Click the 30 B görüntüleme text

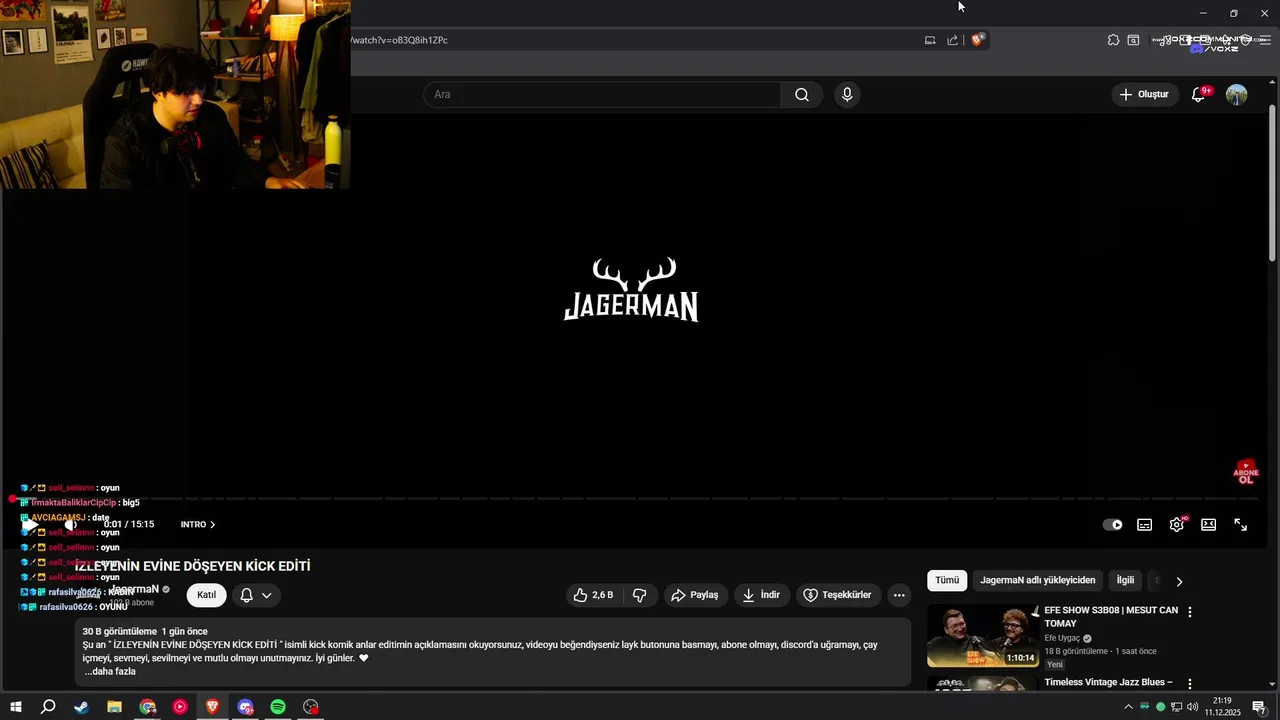pos(120,632)
